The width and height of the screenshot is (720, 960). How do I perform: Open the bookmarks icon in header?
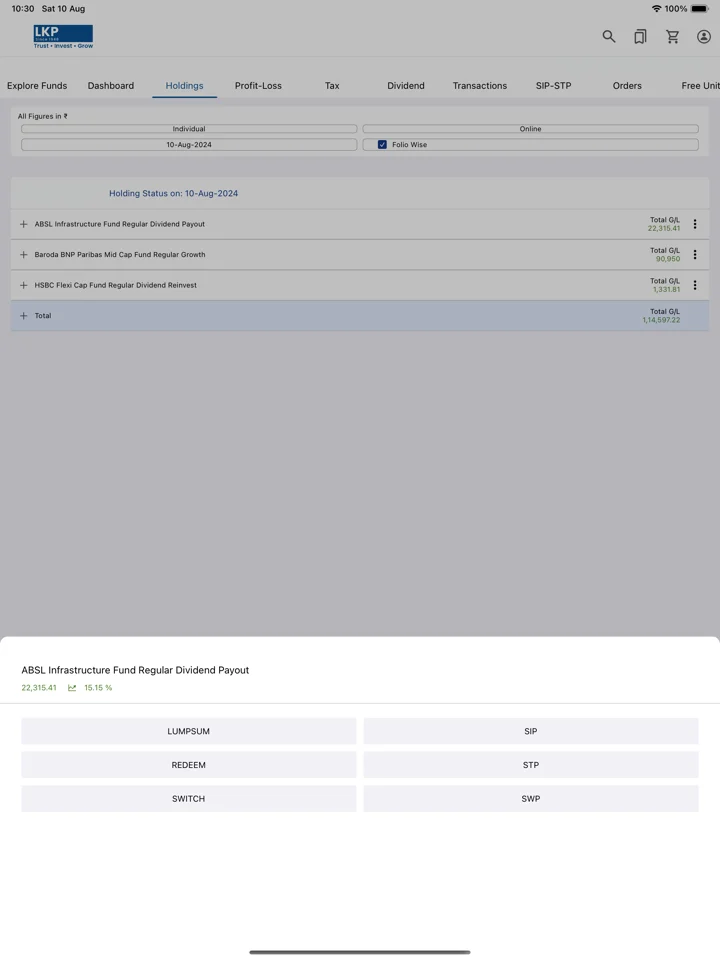pyautogui.click(x=640, y=37)
